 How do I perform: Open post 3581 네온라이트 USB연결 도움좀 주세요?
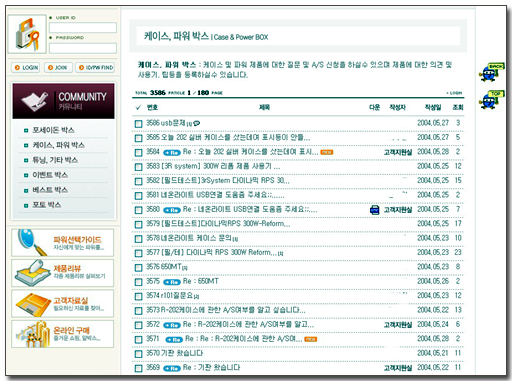[223, 195]
